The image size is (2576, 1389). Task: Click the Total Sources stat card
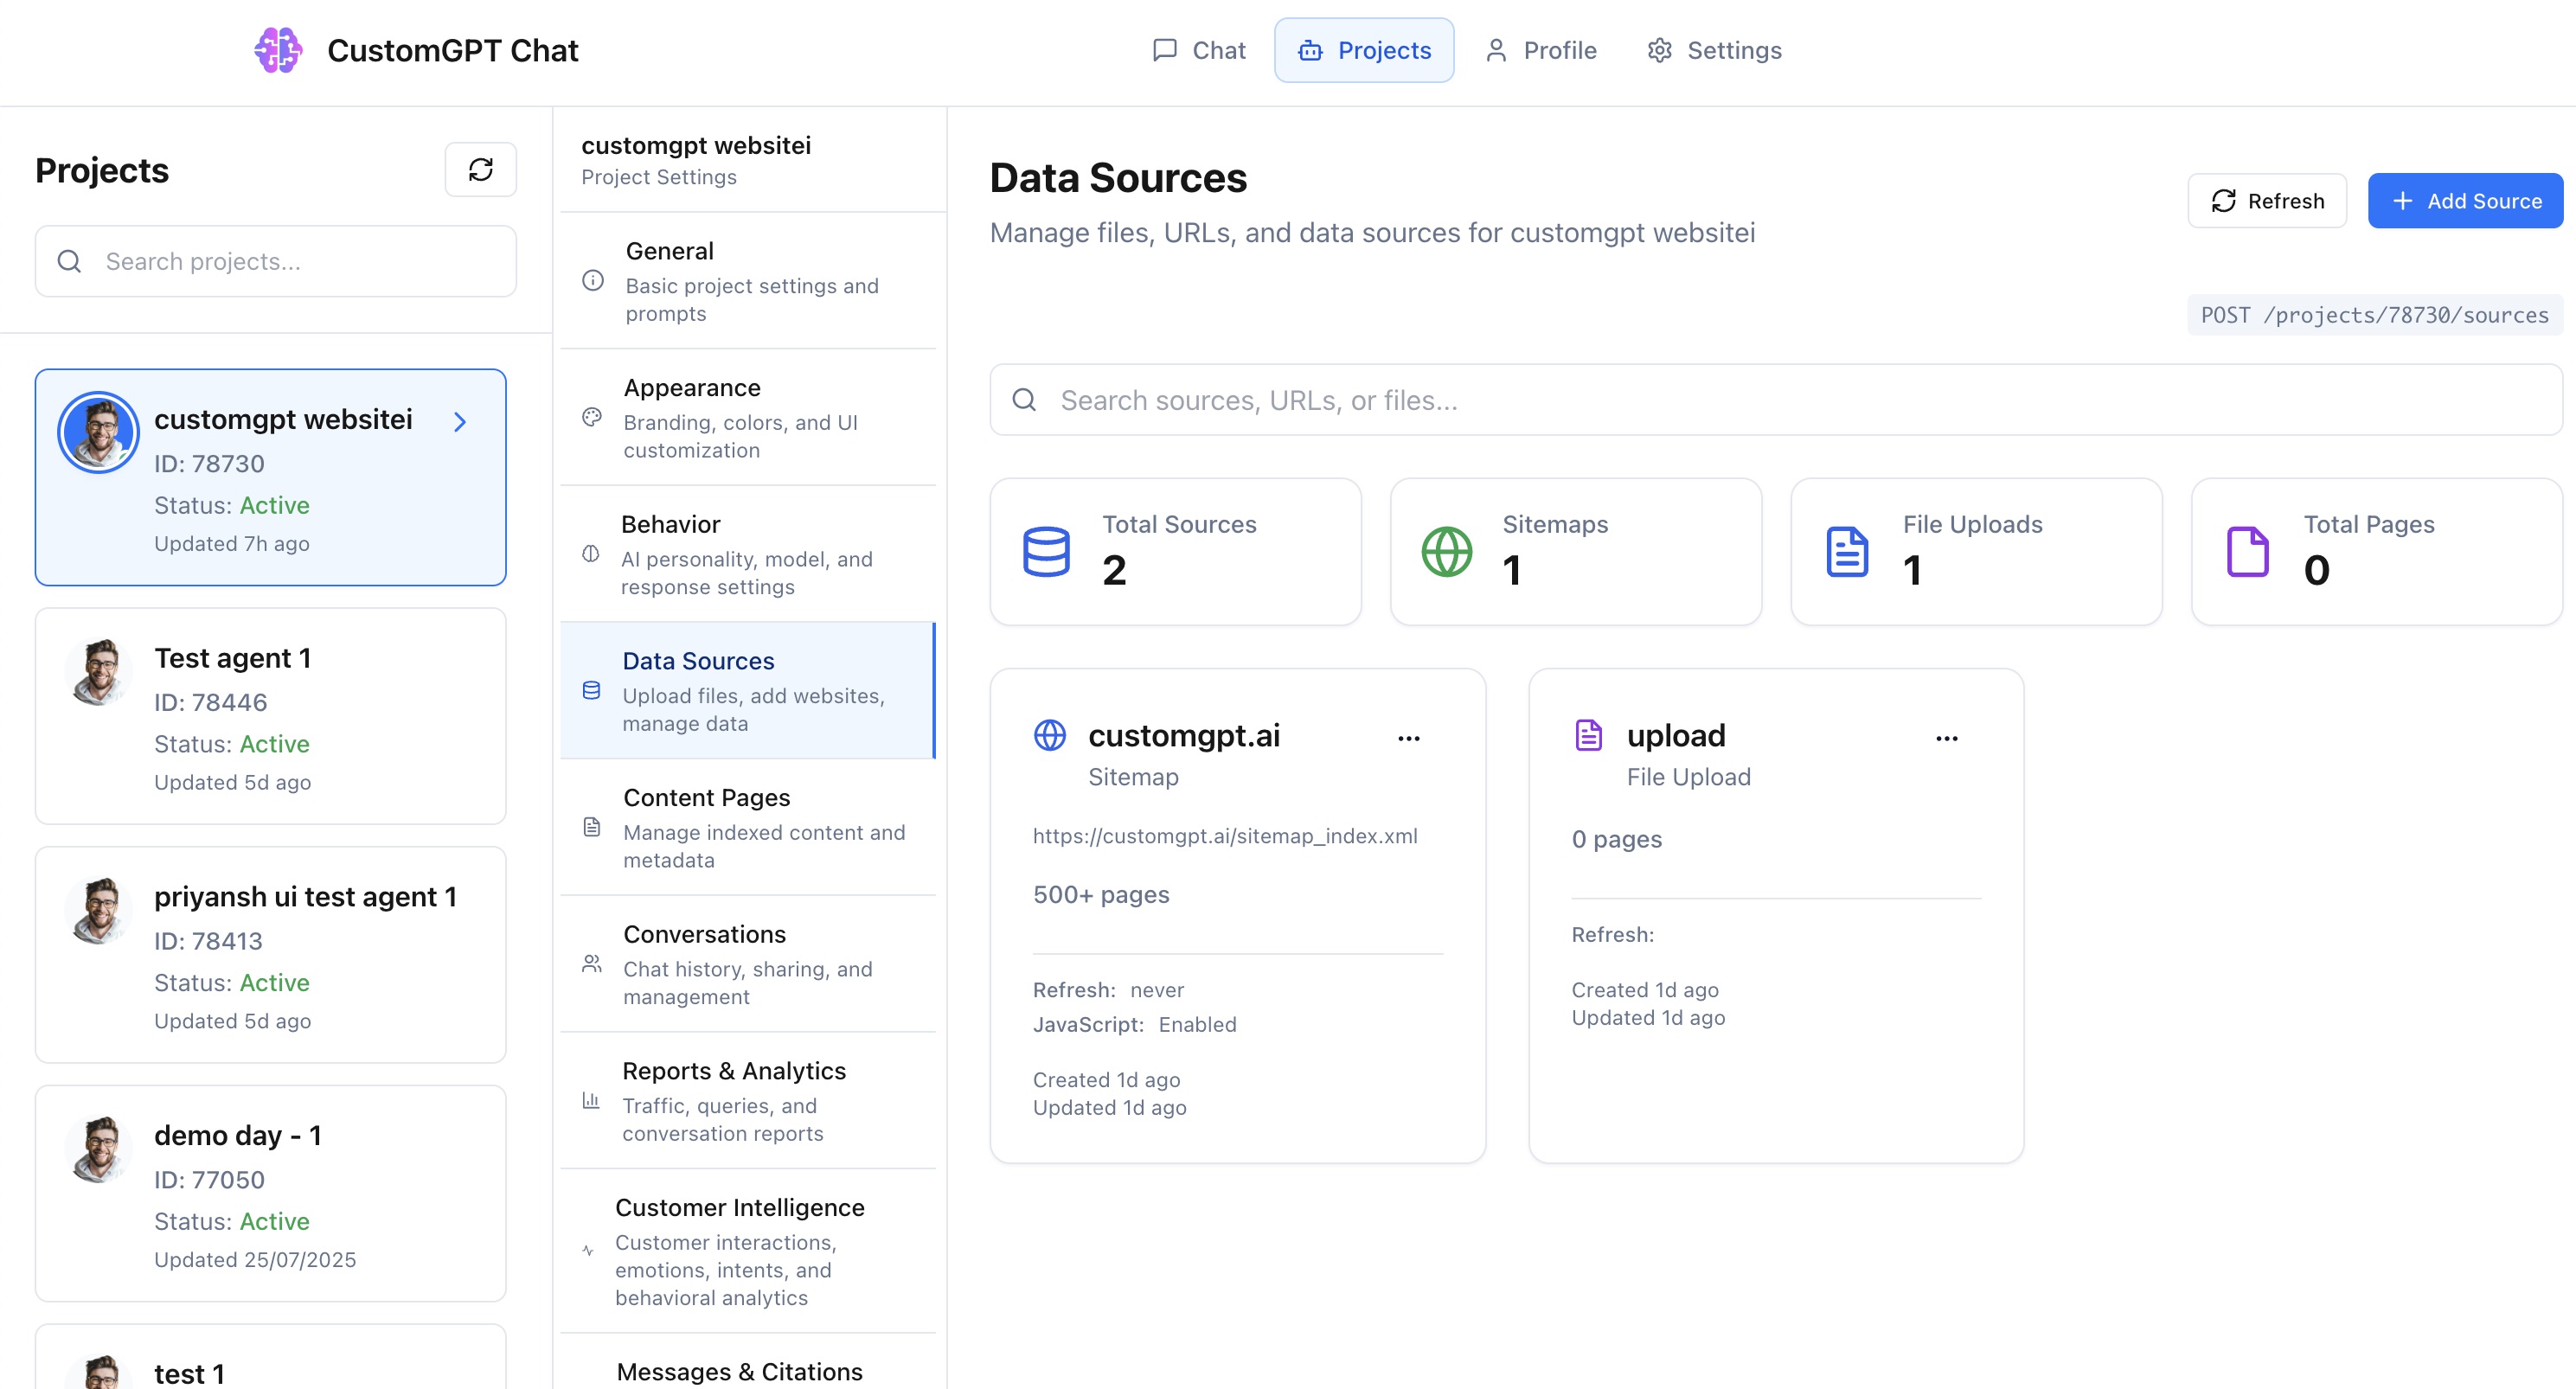click(1176, 552)
